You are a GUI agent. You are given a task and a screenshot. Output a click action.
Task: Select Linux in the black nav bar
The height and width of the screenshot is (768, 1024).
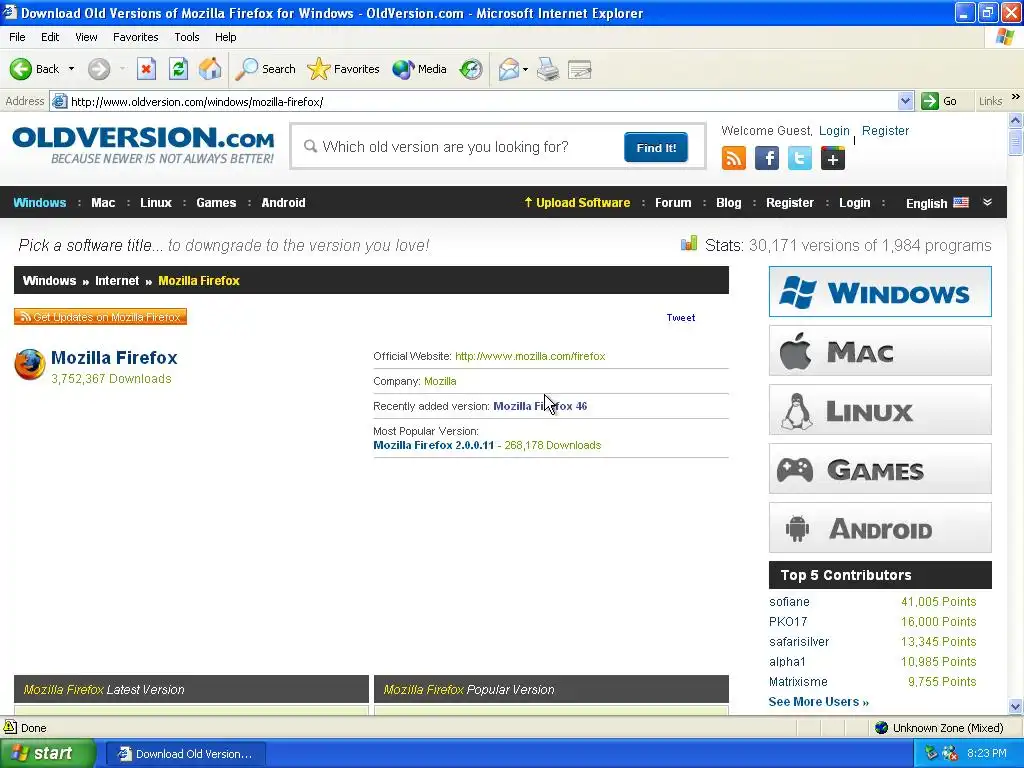click(155, 202)
